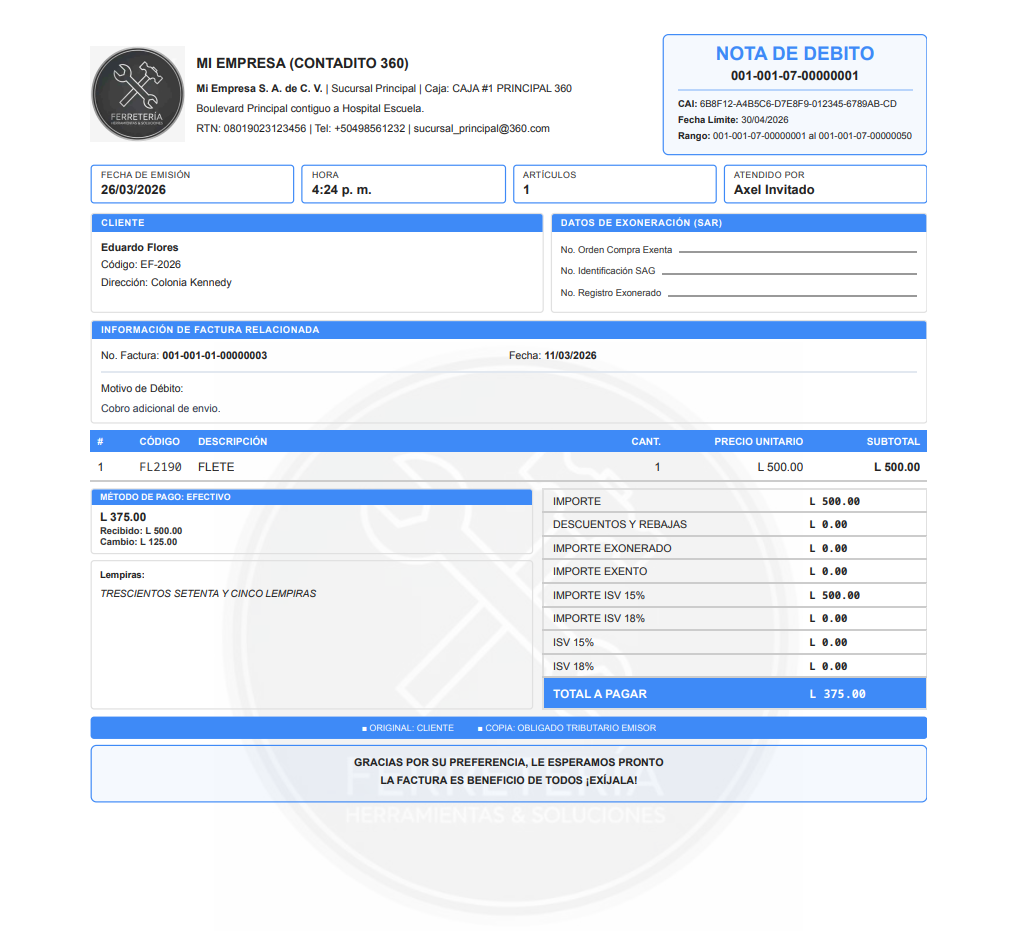Click the related invoice date 11/03/2026
Image resolution: width=1017 pixels, height=933 pixels.
(x=570, y=356)
